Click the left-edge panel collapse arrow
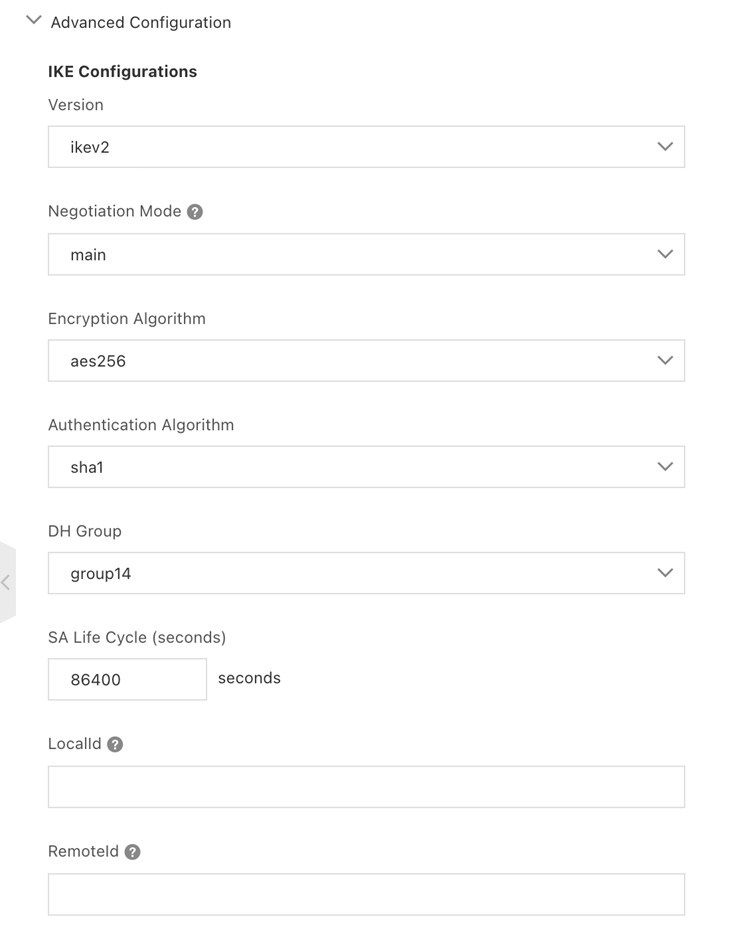This screenshot has height=927, width=750. 6,582
